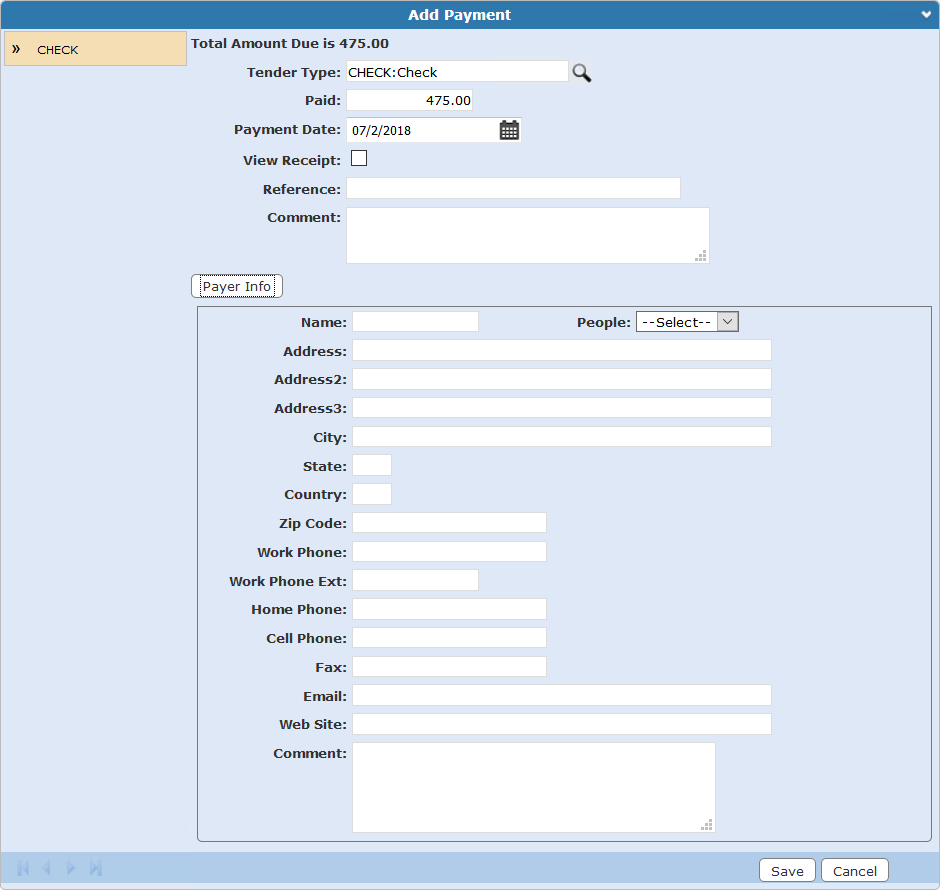940x890 pixels.
Task: Cancel the payment entry
Action: click(855, 871)
